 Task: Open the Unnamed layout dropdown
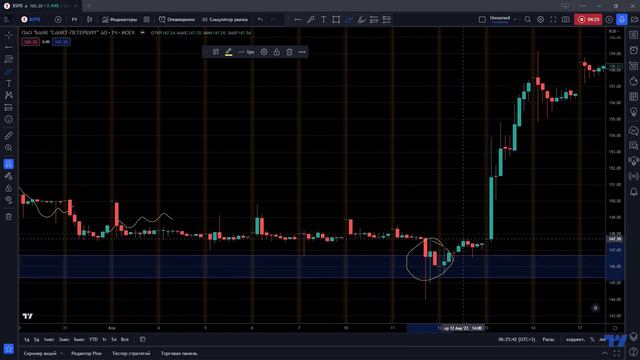(x=503, y=20)
